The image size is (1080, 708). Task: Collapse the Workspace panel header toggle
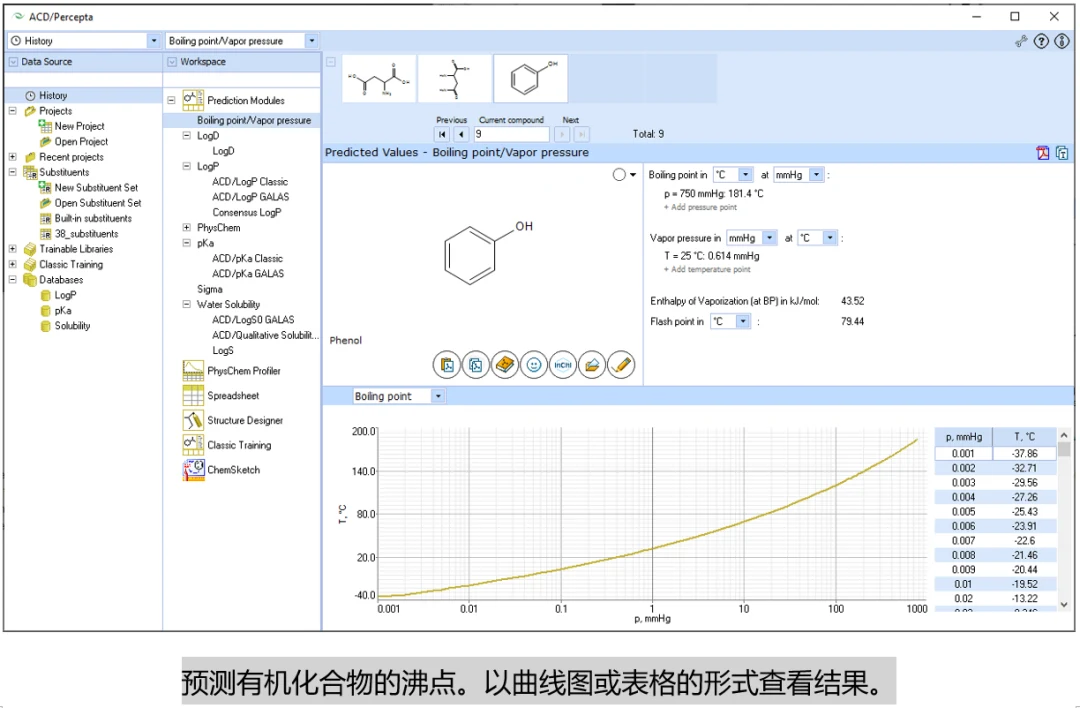pyautogui.click(x=172, y=62)
